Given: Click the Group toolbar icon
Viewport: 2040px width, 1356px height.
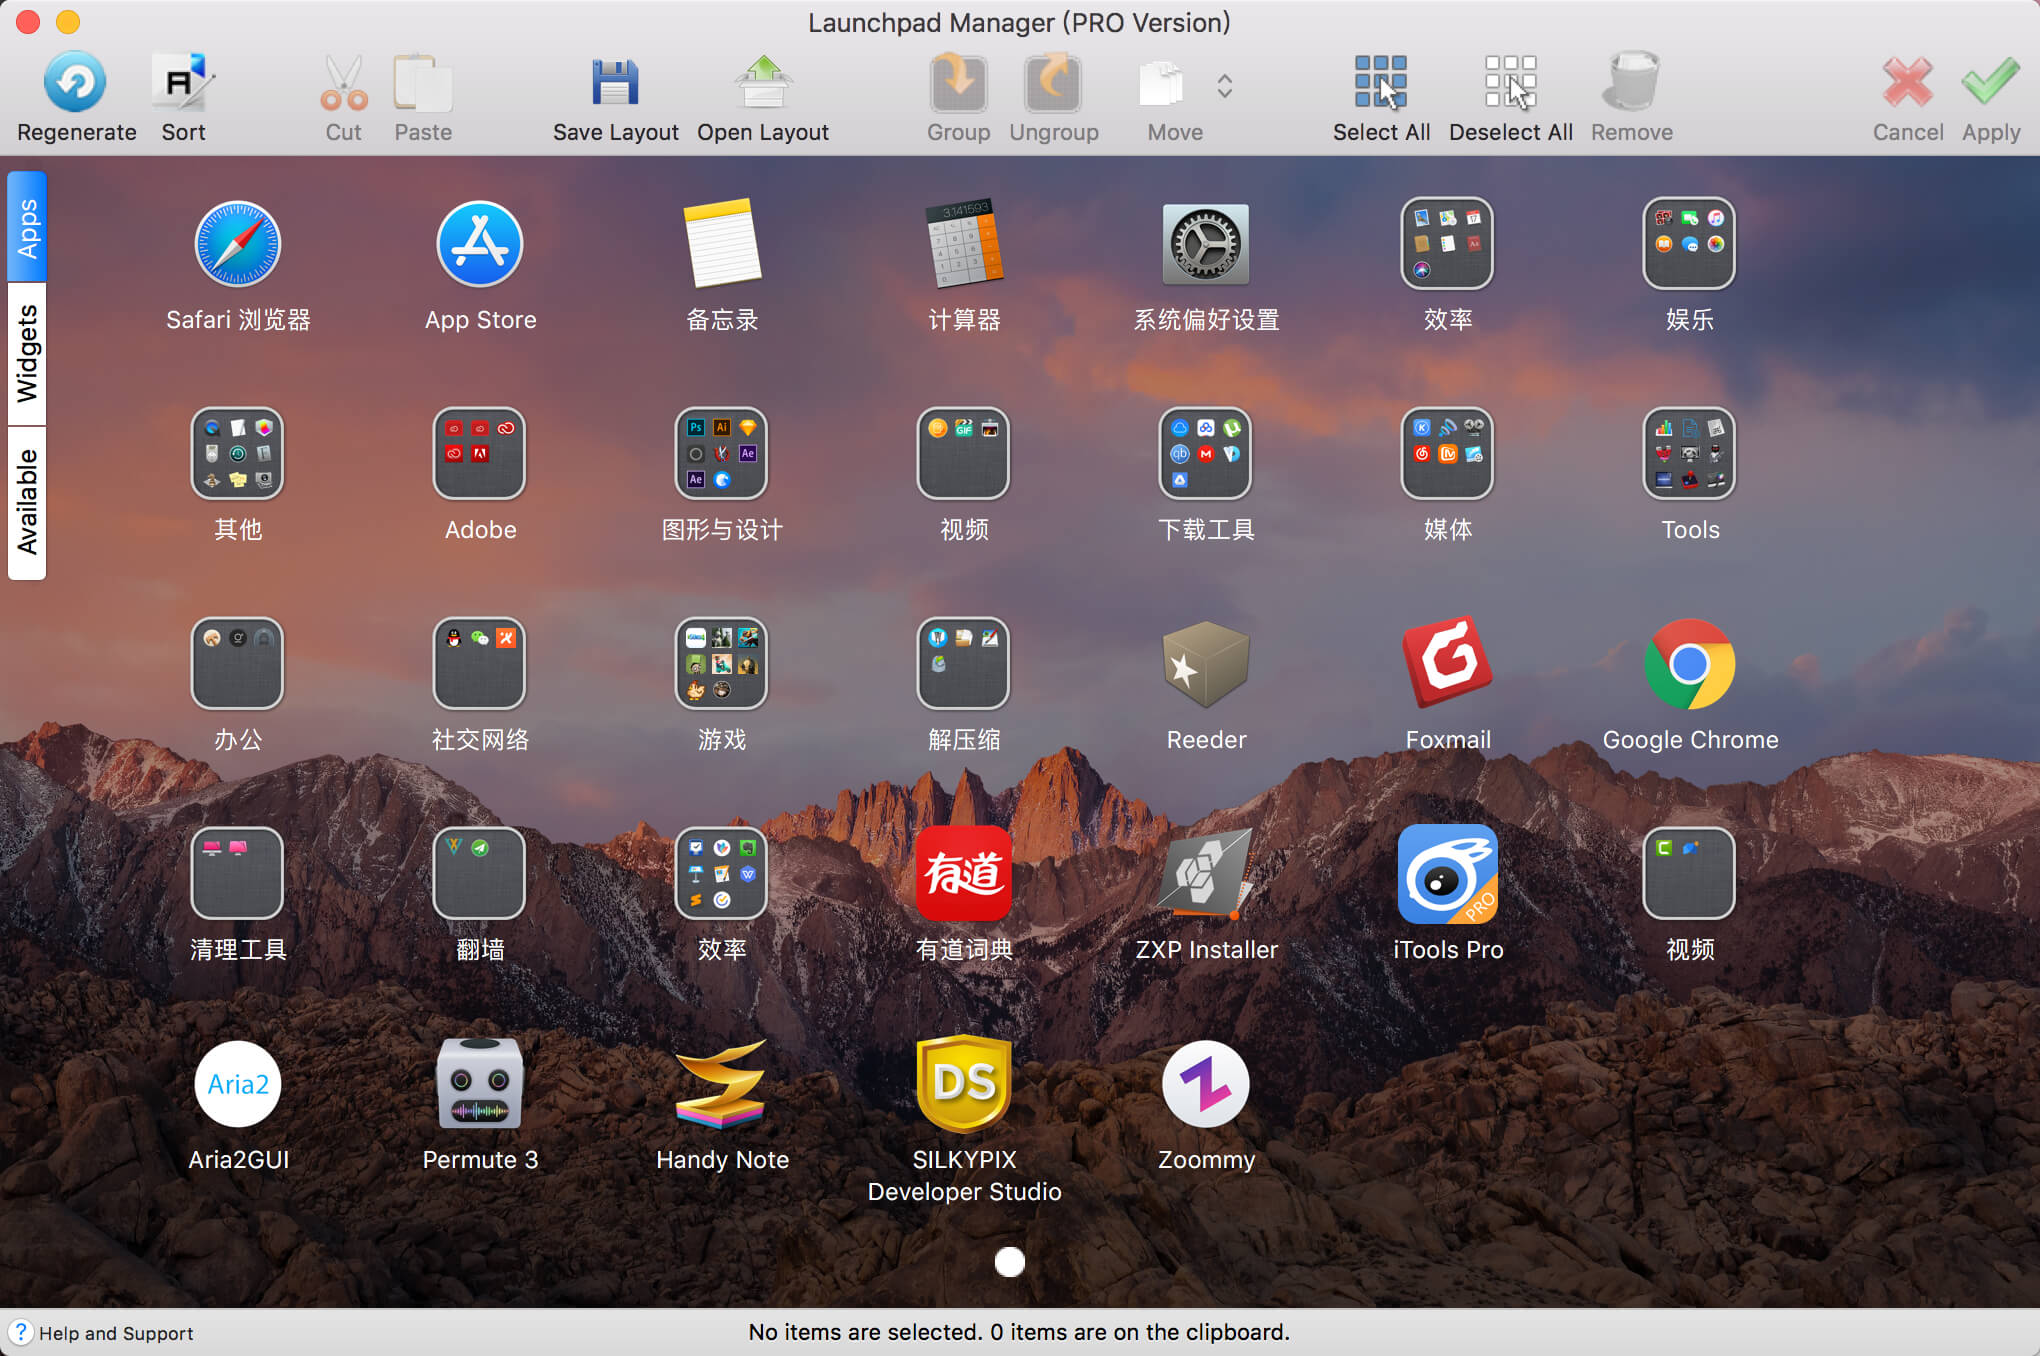Looking at the screenshot, I should pos(958,83).
